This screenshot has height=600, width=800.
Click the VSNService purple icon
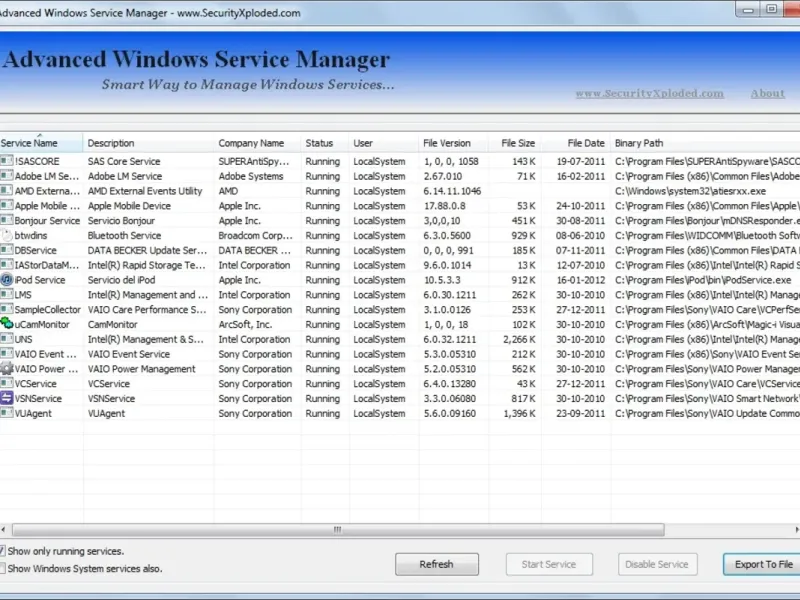(x=7, y=398)
